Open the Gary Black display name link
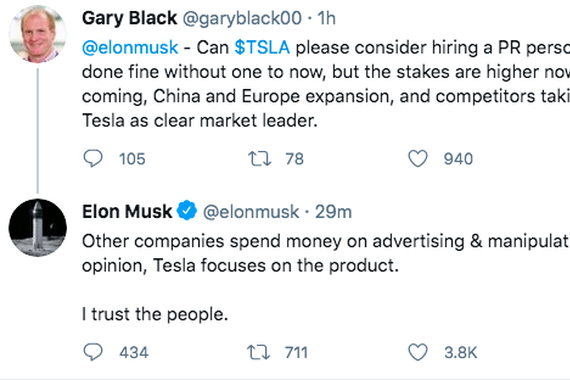 click(x=129, y=18)
